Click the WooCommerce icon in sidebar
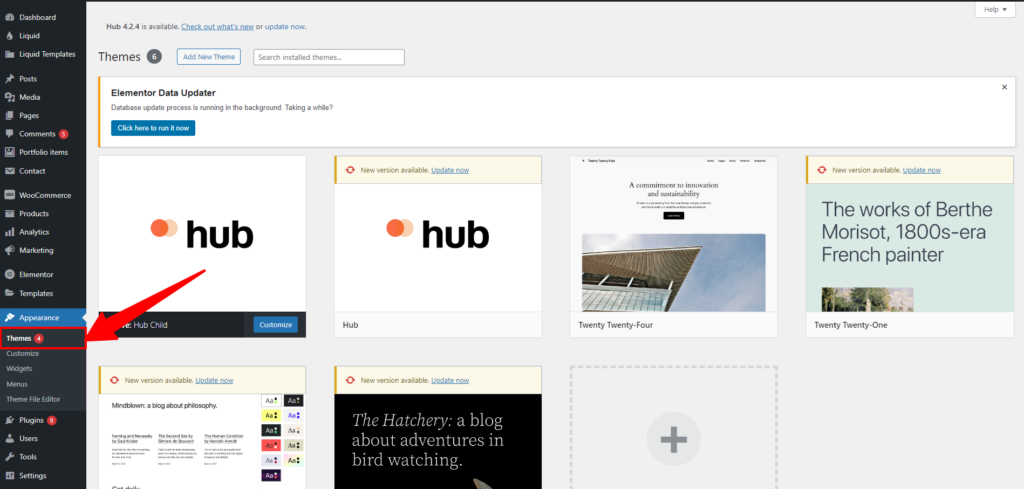 pos(9,195)
